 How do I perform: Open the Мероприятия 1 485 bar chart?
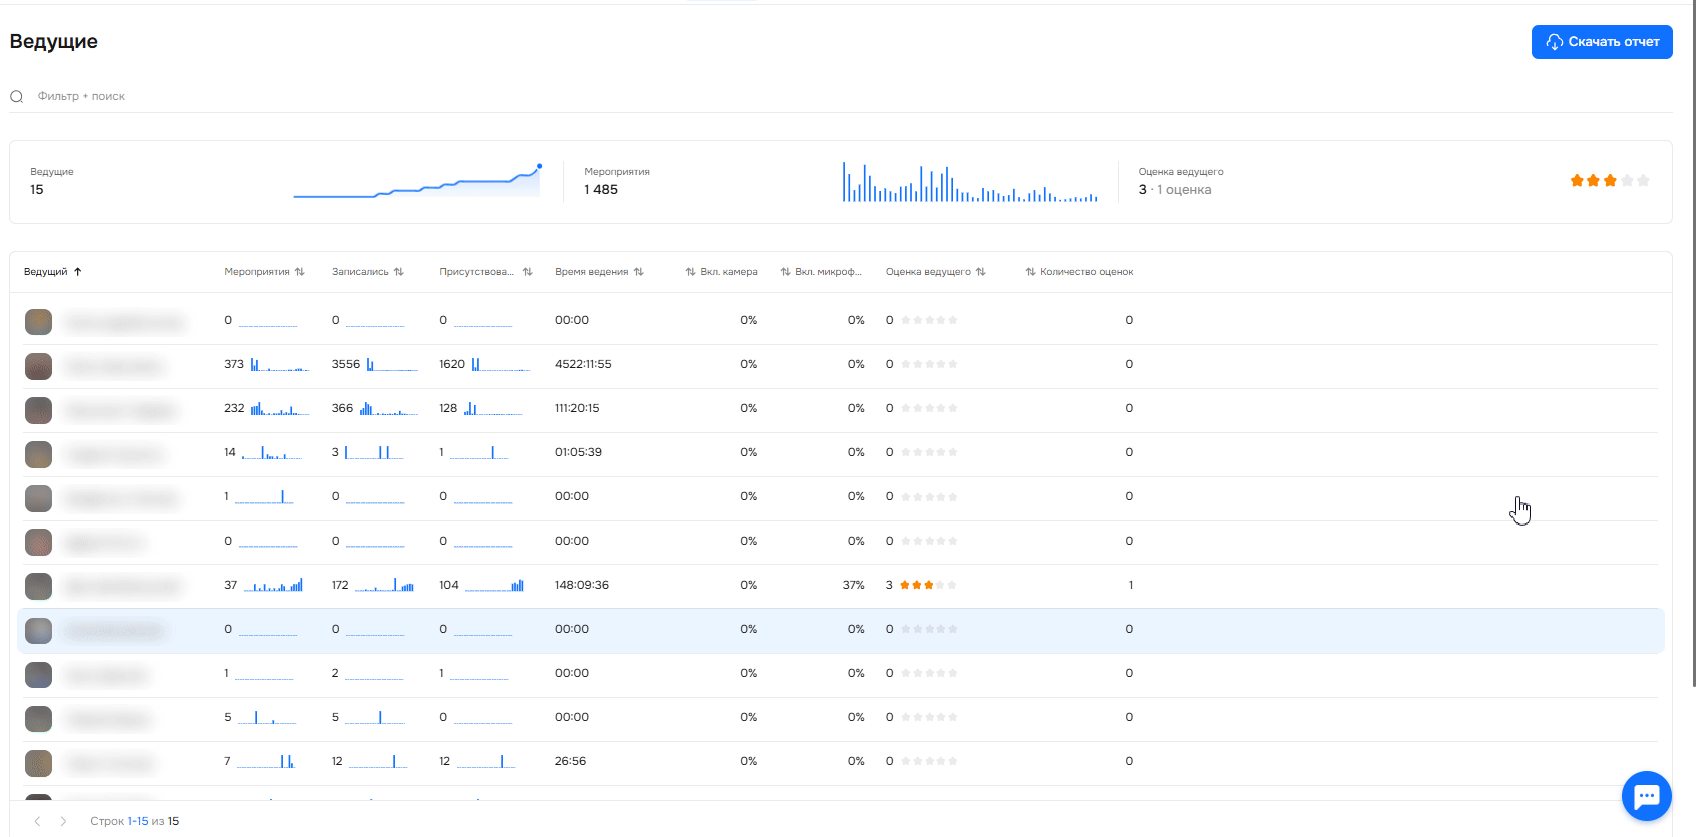click(969, 183)
